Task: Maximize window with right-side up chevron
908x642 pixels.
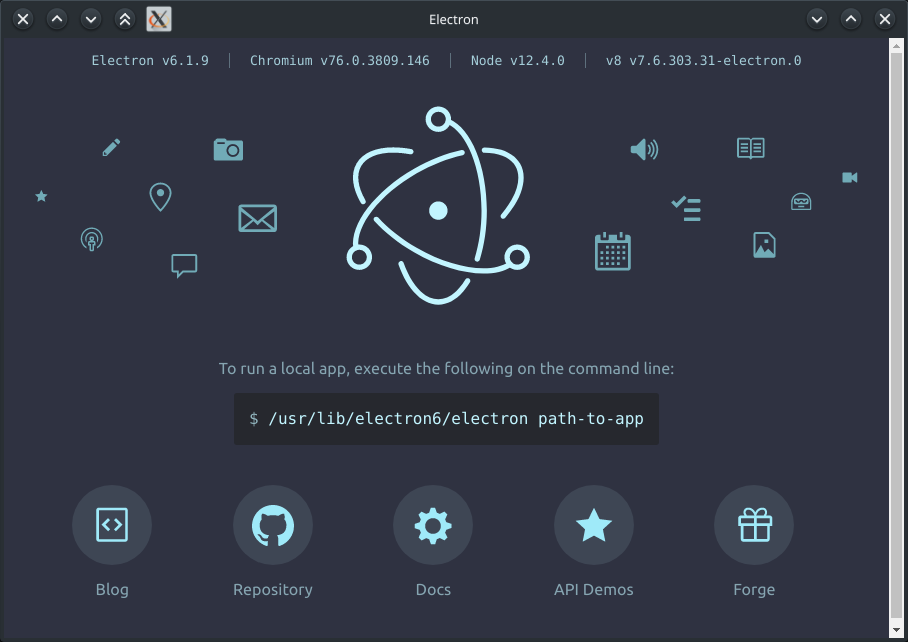Action: [x=851, y=19]
